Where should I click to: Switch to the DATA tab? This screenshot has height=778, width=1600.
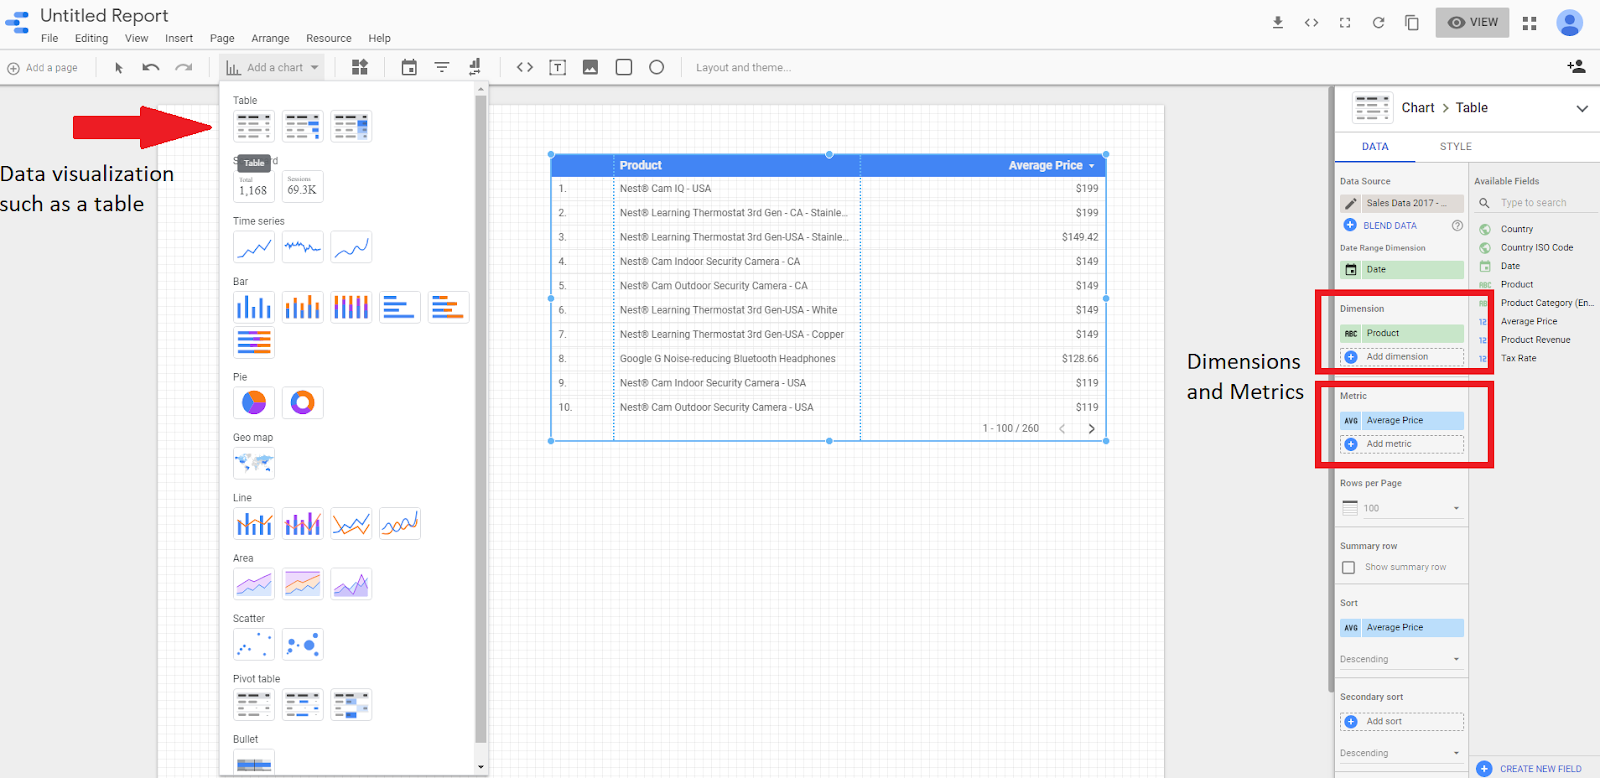(x=1375, y=147)
